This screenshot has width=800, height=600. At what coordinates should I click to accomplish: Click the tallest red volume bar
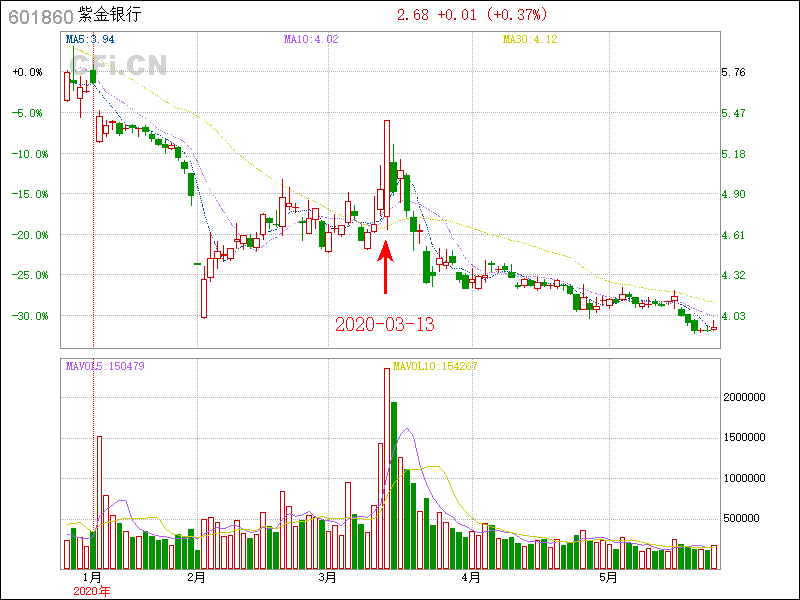[386, 468]
